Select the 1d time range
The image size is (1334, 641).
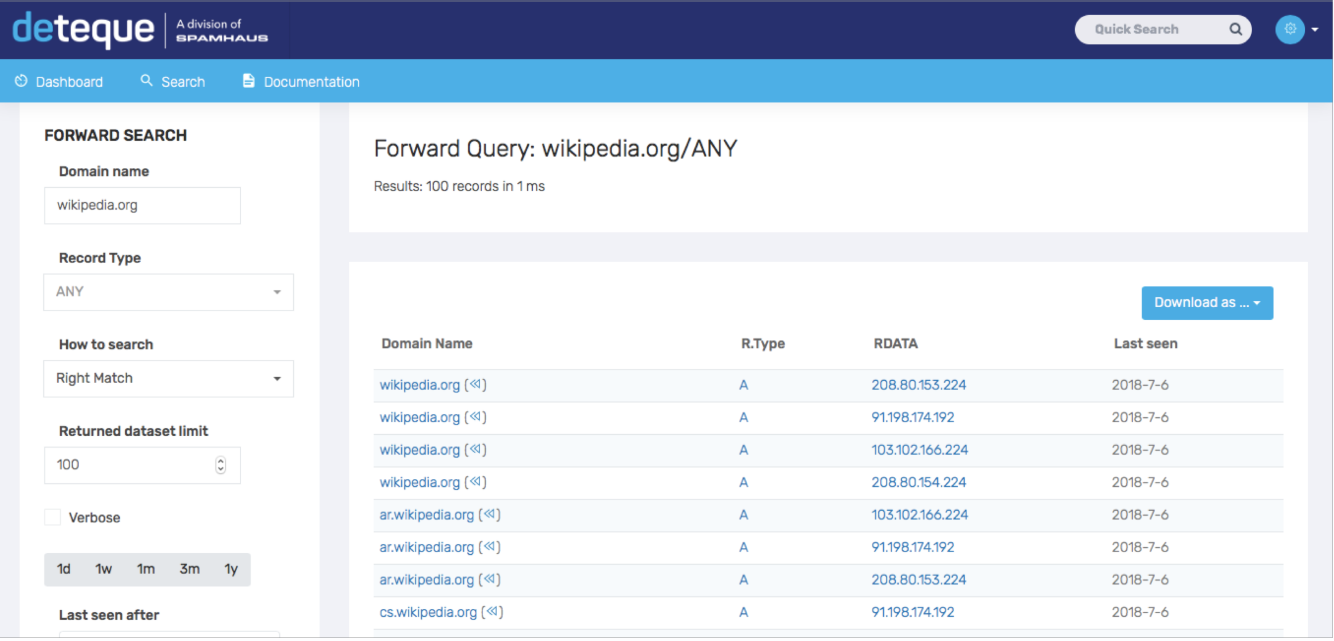click(x=64, y=569)
